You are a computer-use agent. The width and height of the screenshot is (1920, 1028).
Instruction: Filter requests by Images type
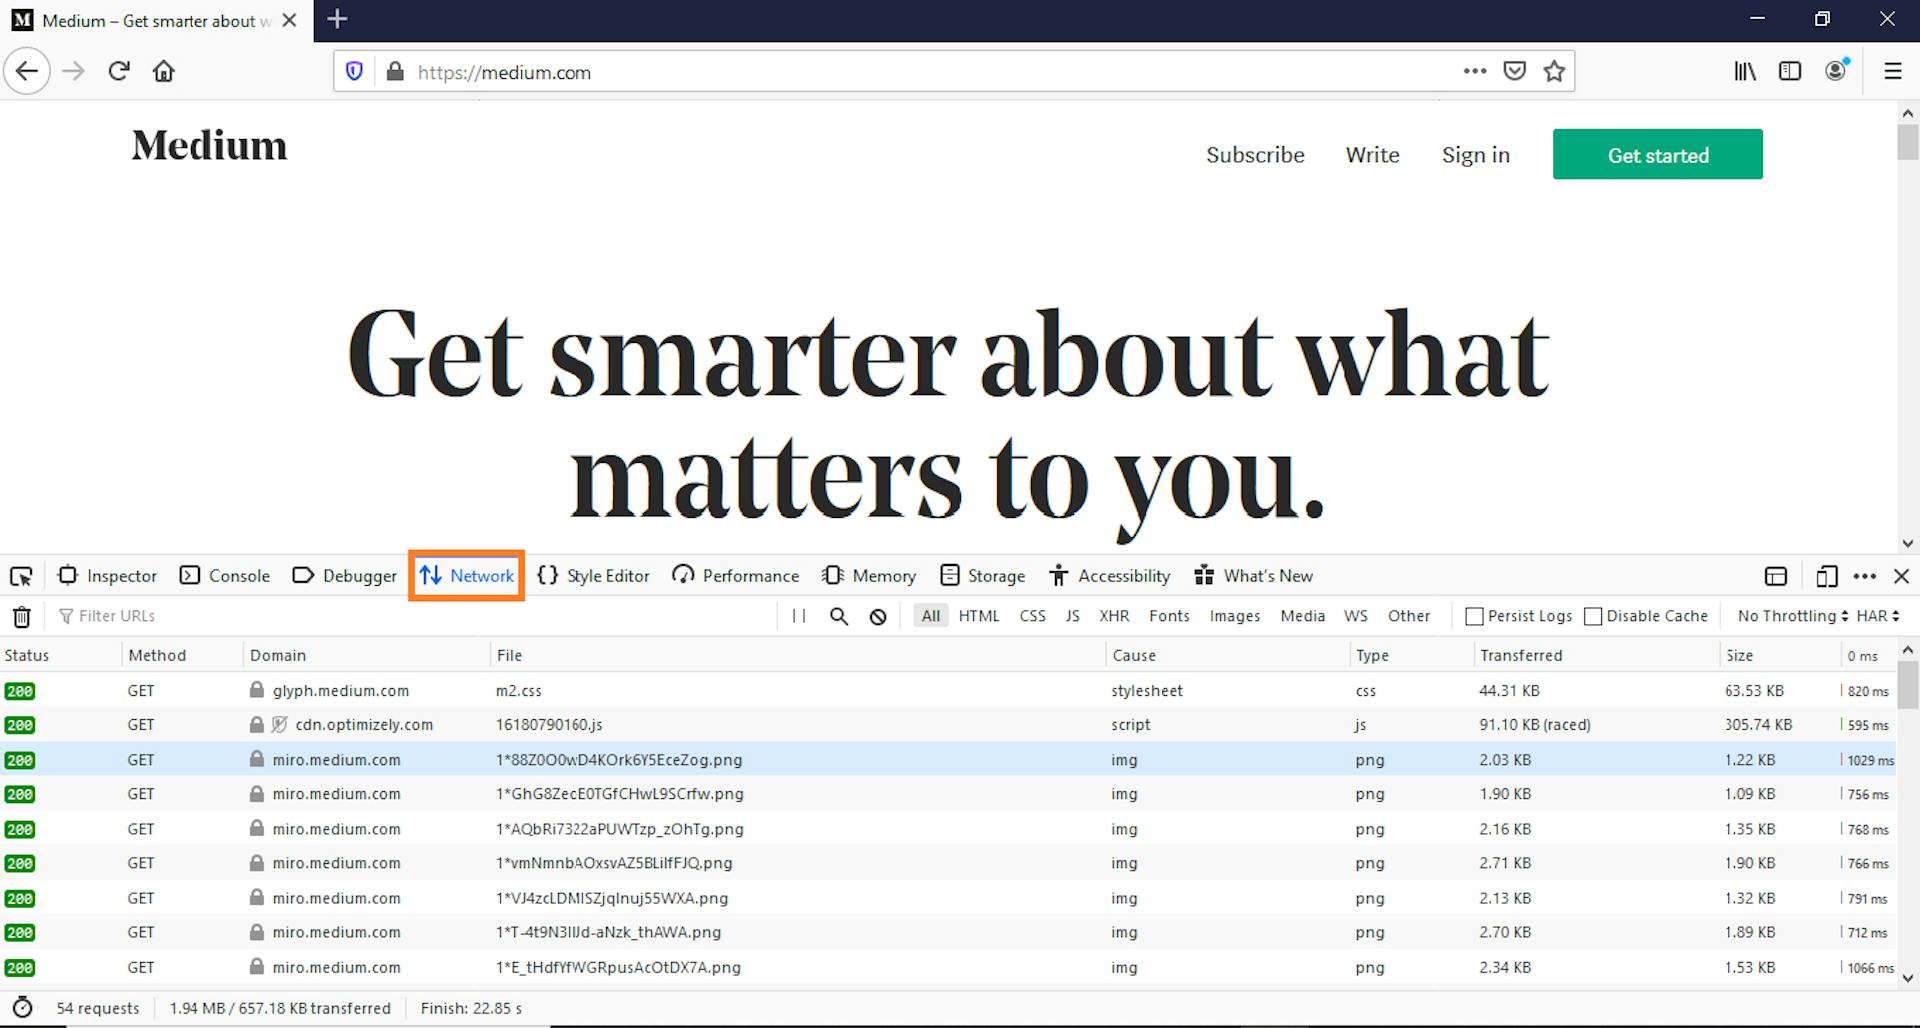(x=1234, y=616)
